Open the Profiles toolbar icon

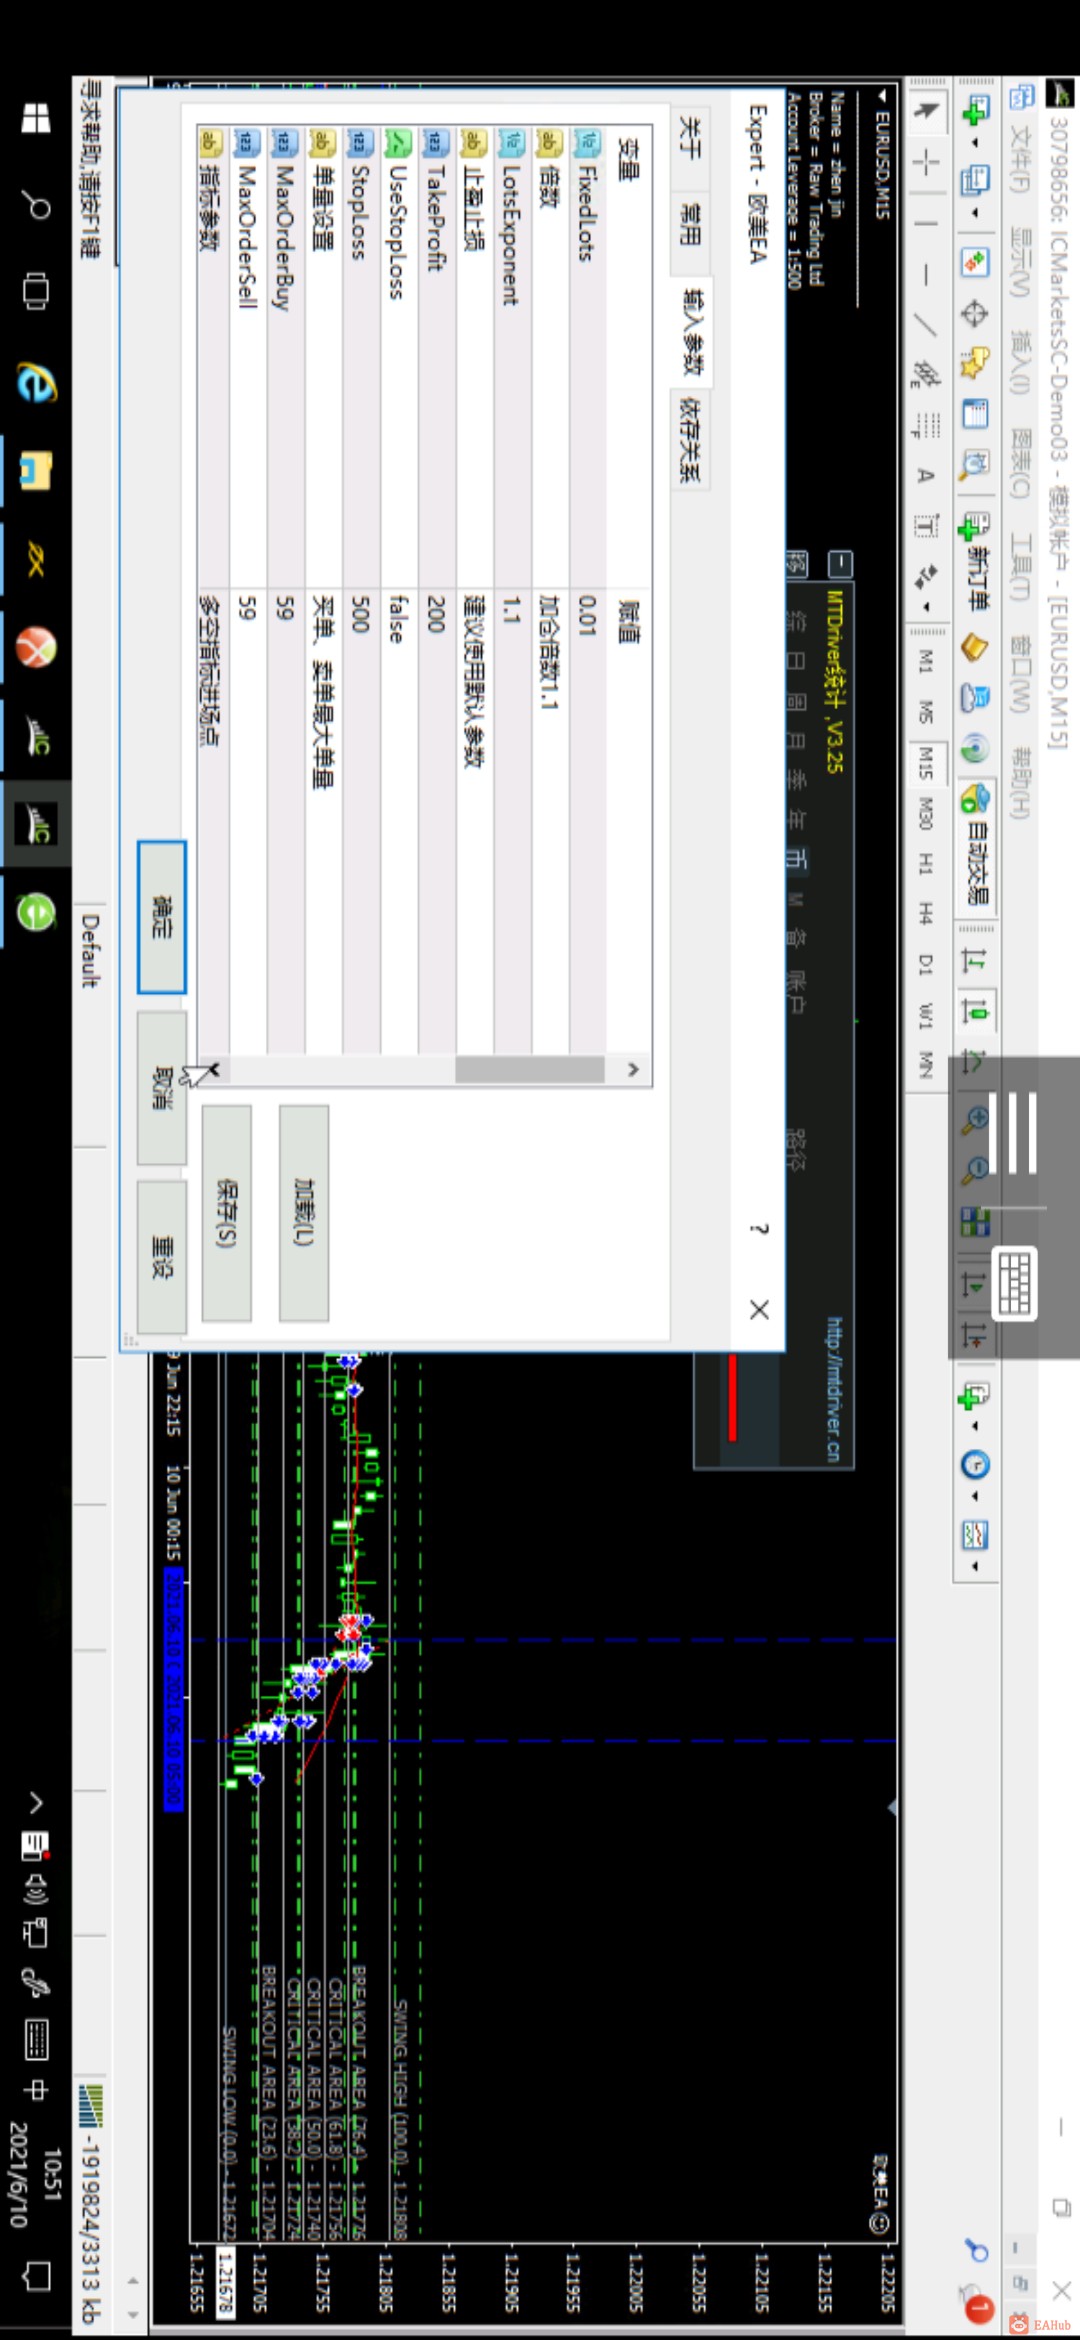pyautogui.click(x=975, y=180)
